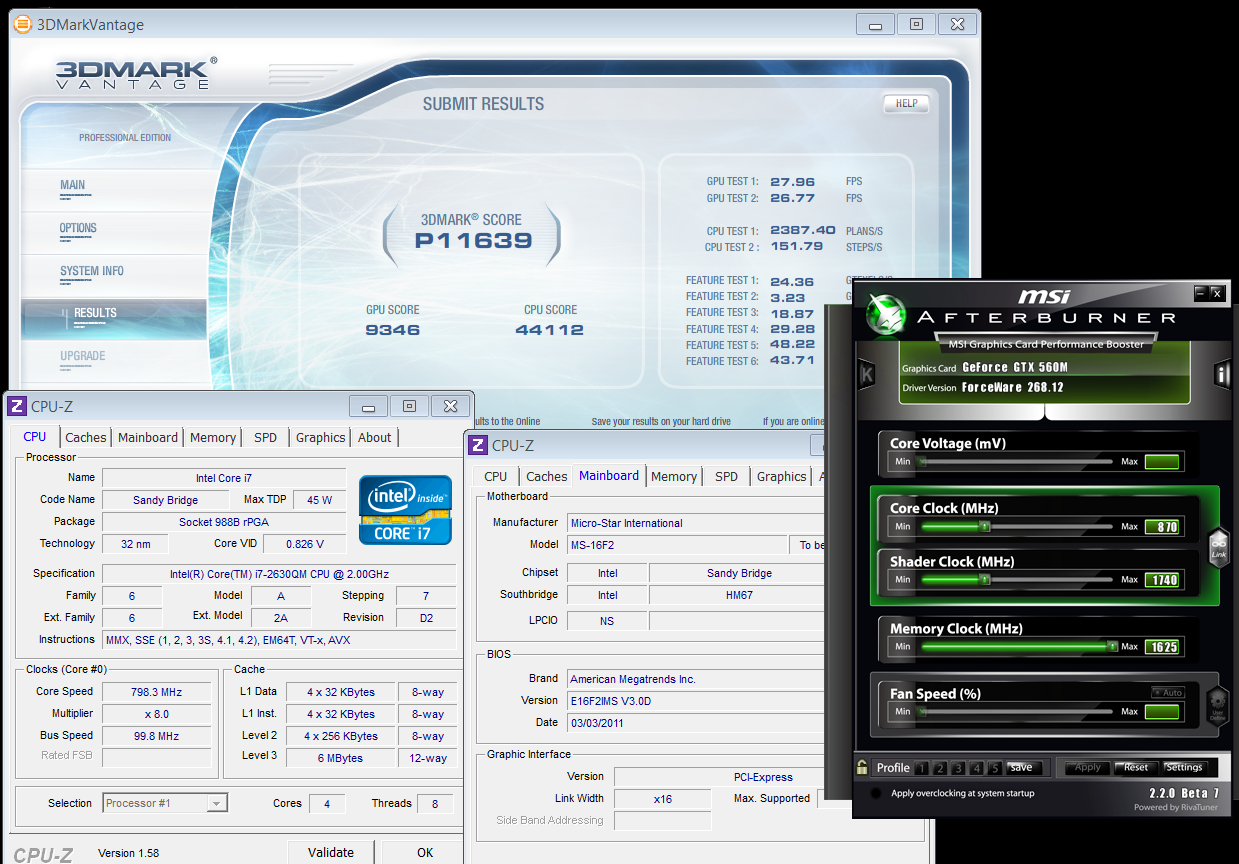Toggle the core and shader clock Link button
This screenshot has width=1239, height=864.
click(1218, 547)
